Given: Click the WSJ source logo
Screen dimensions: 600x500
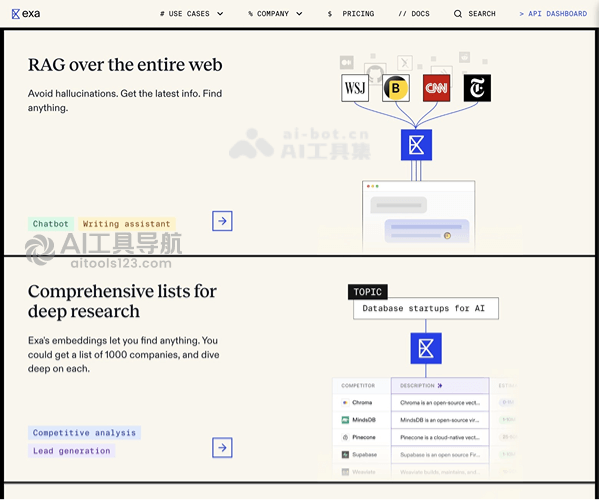Looking at the screenshot, I should [355, 88].
